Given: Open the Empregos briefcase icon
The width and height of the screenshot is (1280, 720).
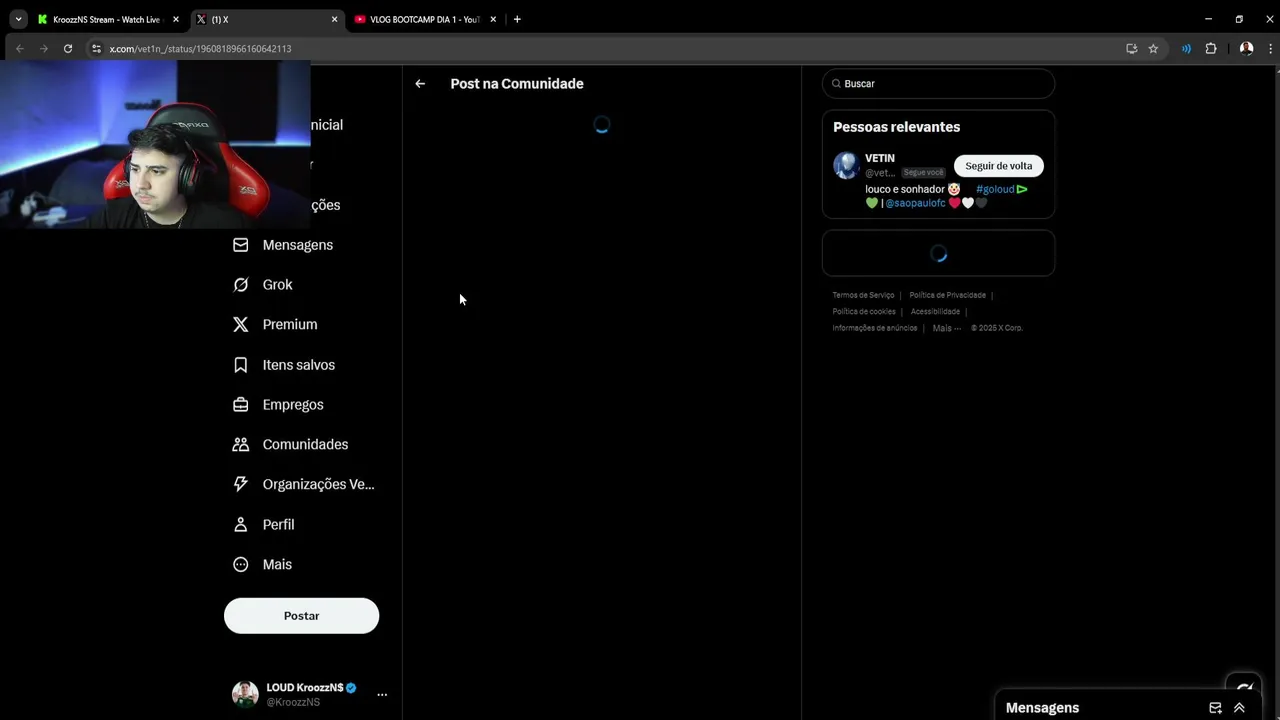Looking at the screenshot, I should pos(240,405).
